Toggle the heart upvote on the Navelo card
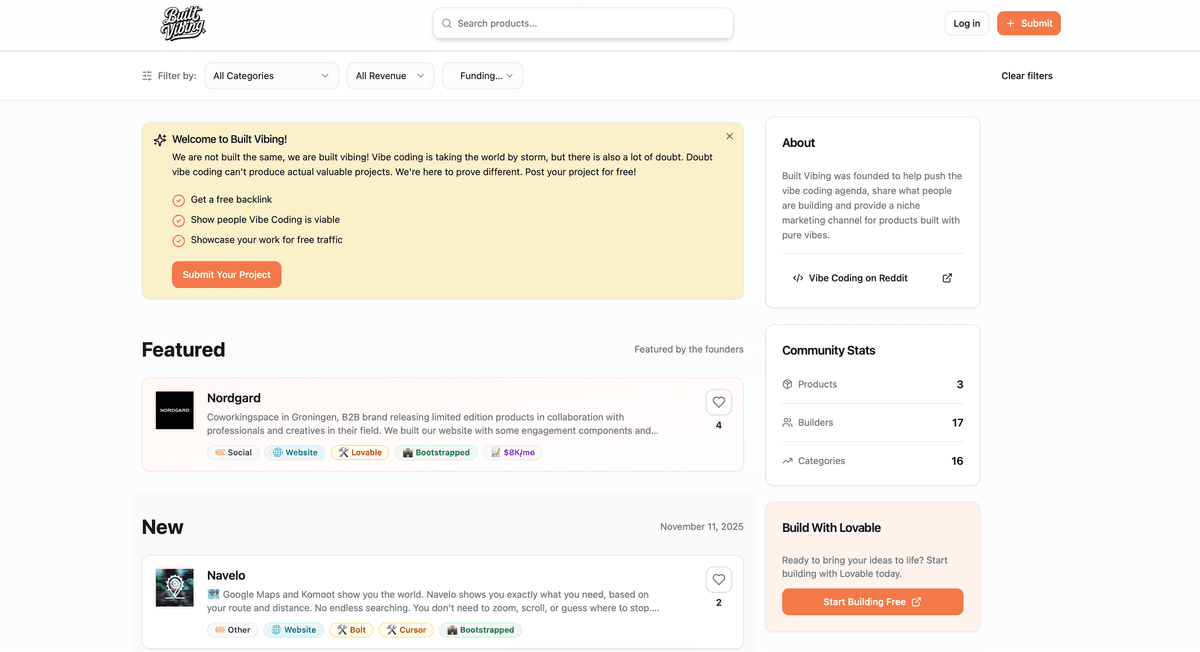This screenshot has height=652, width=1200. (718, 578)
